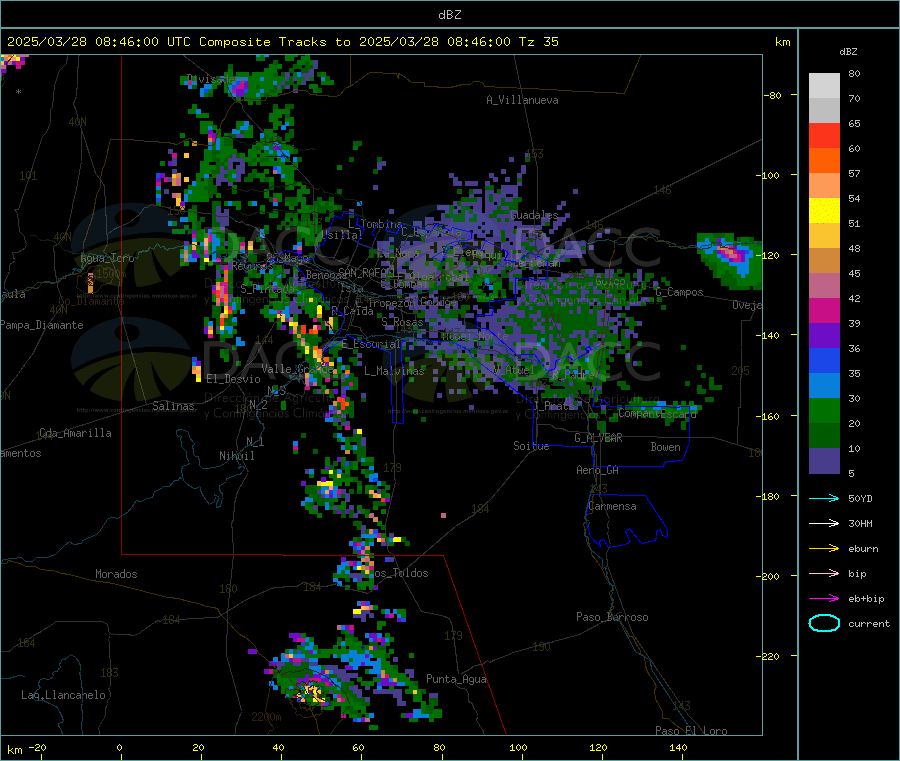This screenshot has height=761, width=900.
Task: Click the 'Soitue' place label
Action: [531, 446]
